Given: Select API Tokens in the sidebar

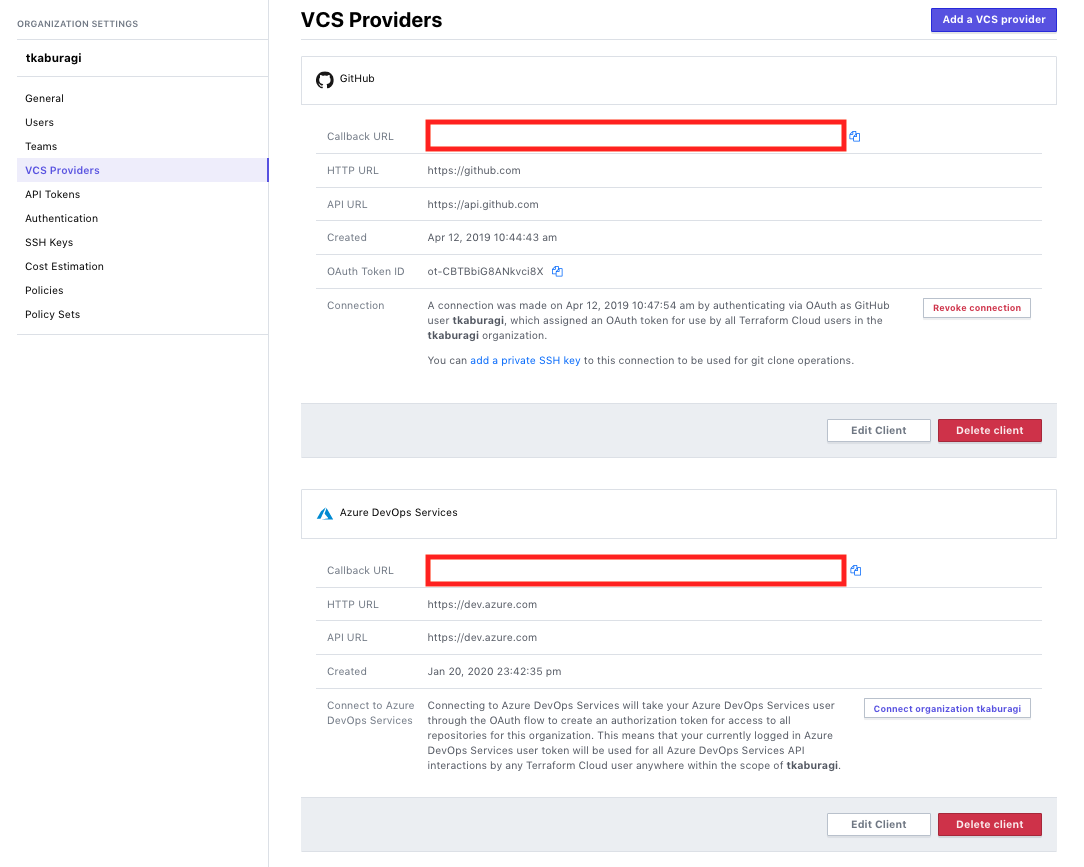Looking at the screenshot, I should coord(52,194).
